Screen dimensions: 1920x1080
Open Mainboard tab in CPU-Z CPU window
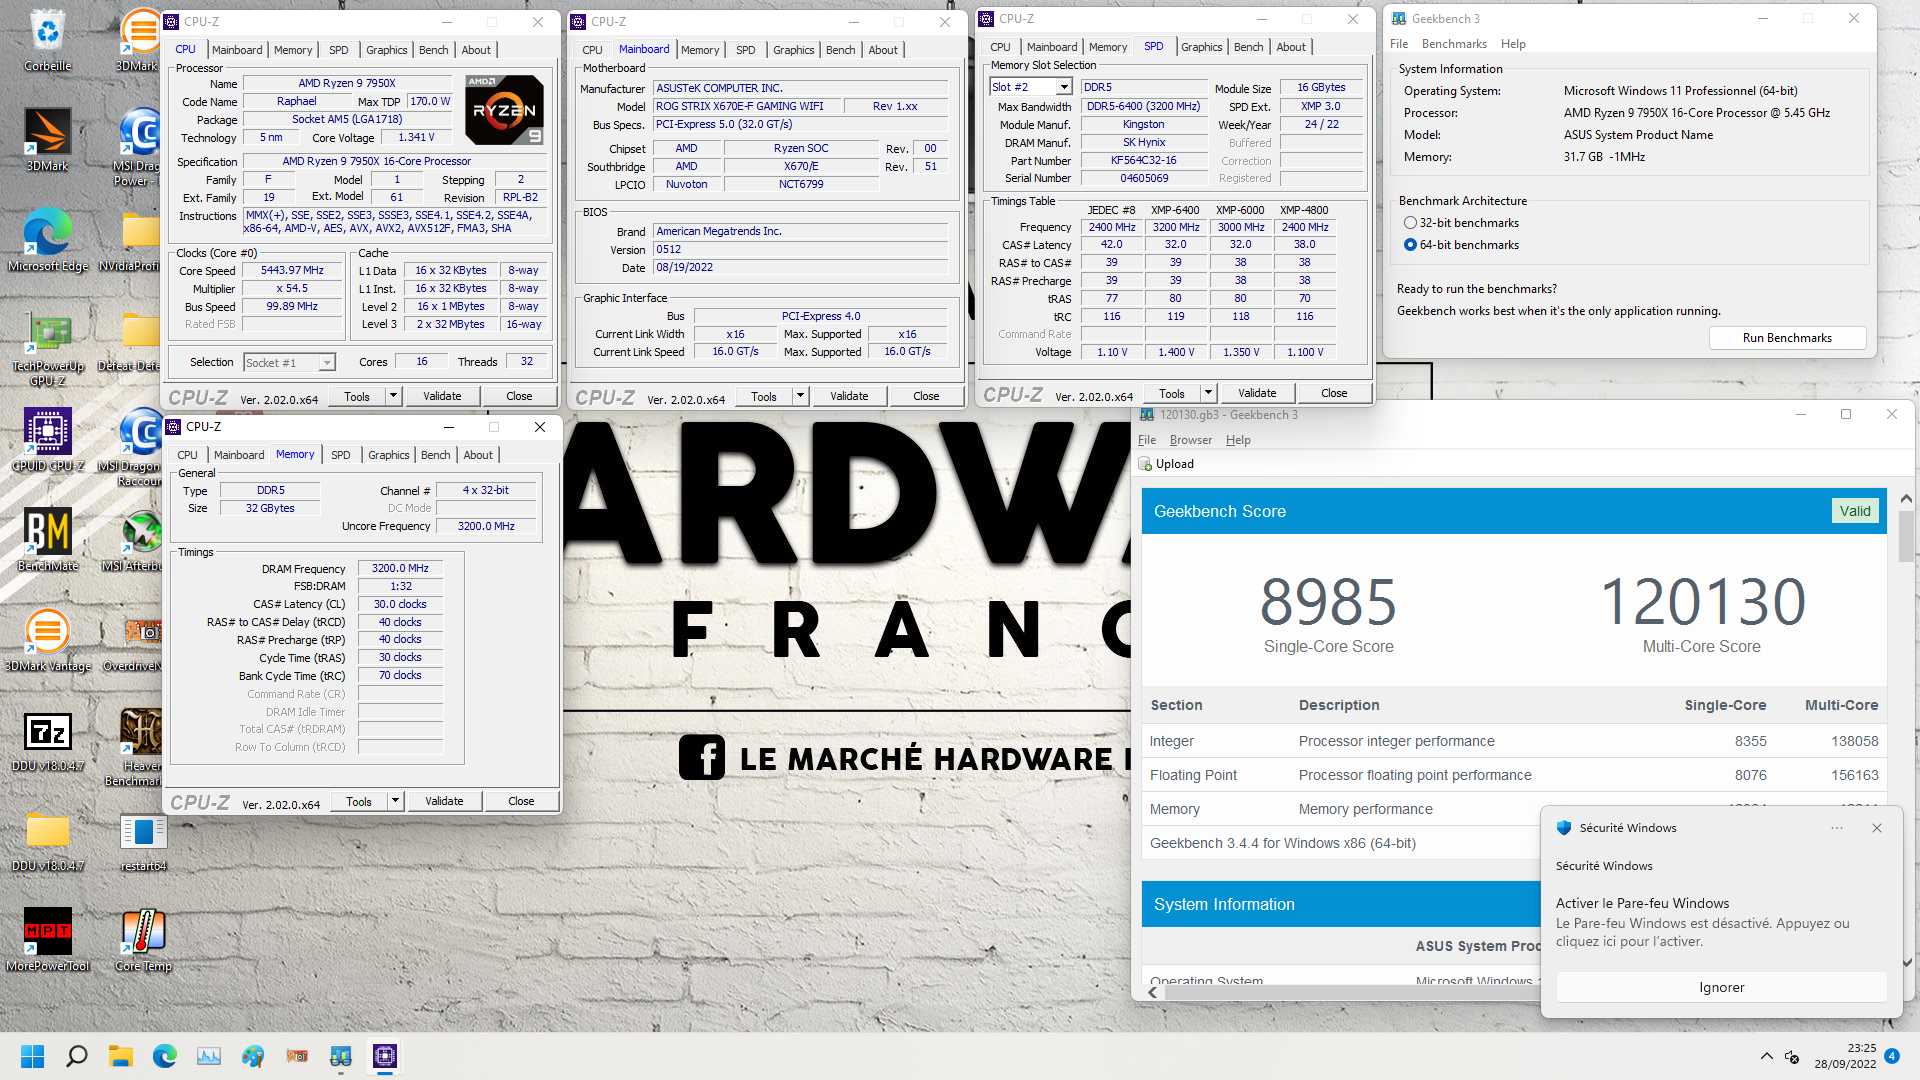click(x=237, y=50)
